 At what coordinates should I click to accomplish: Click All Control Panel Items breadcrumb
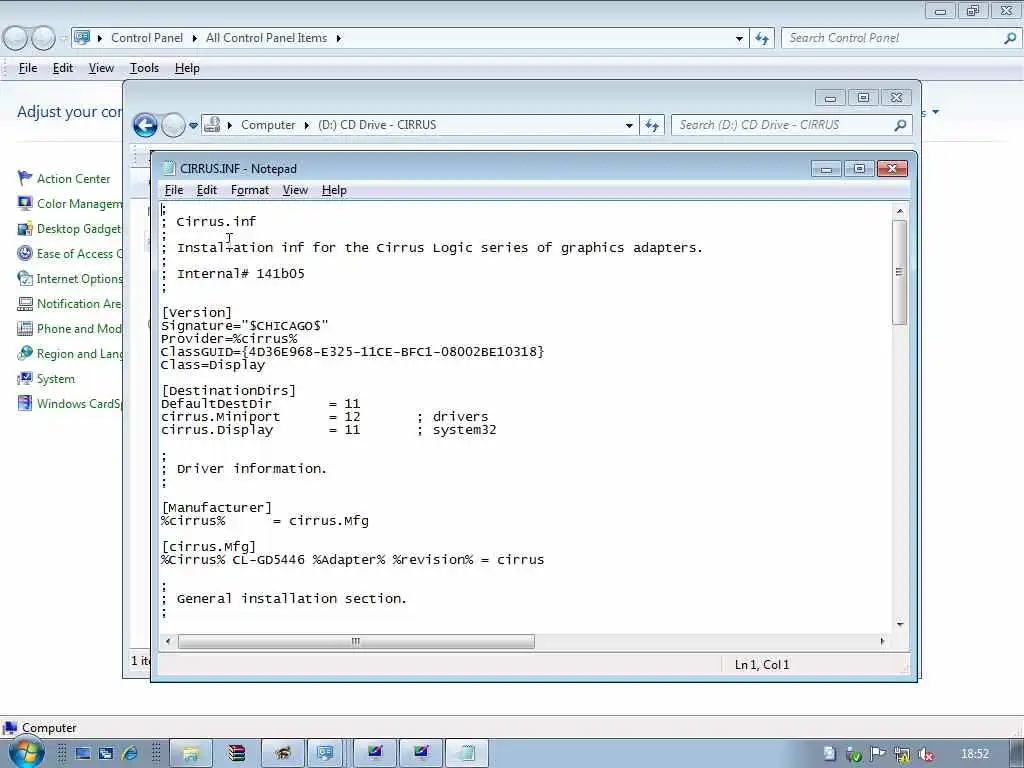[266, 38]
